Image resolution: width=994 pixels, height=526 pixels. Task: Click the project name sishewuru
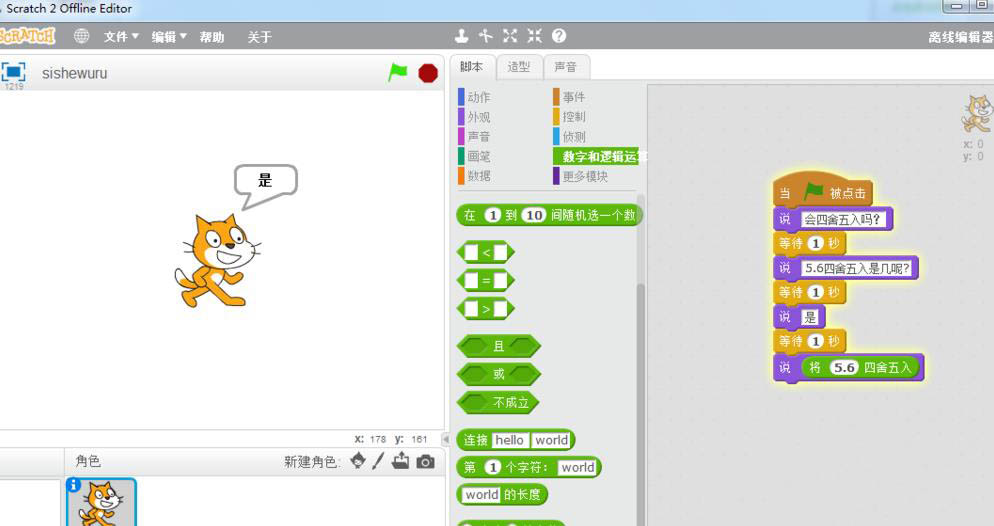74,74
